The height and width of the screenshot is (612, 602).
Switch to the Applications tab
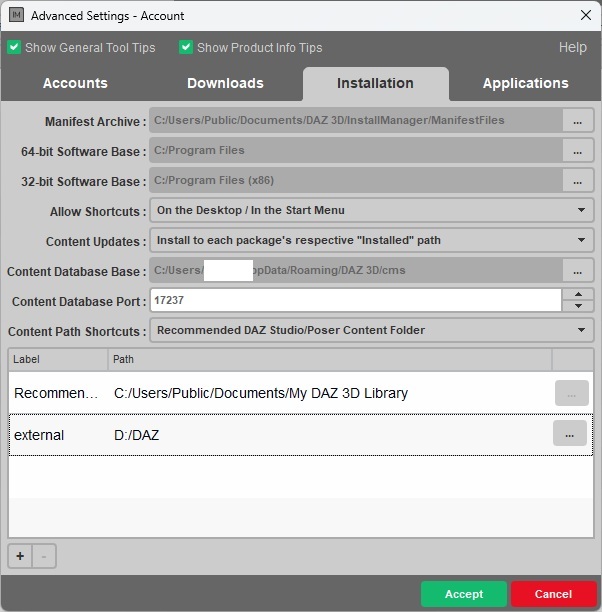(x=525, y=83)
